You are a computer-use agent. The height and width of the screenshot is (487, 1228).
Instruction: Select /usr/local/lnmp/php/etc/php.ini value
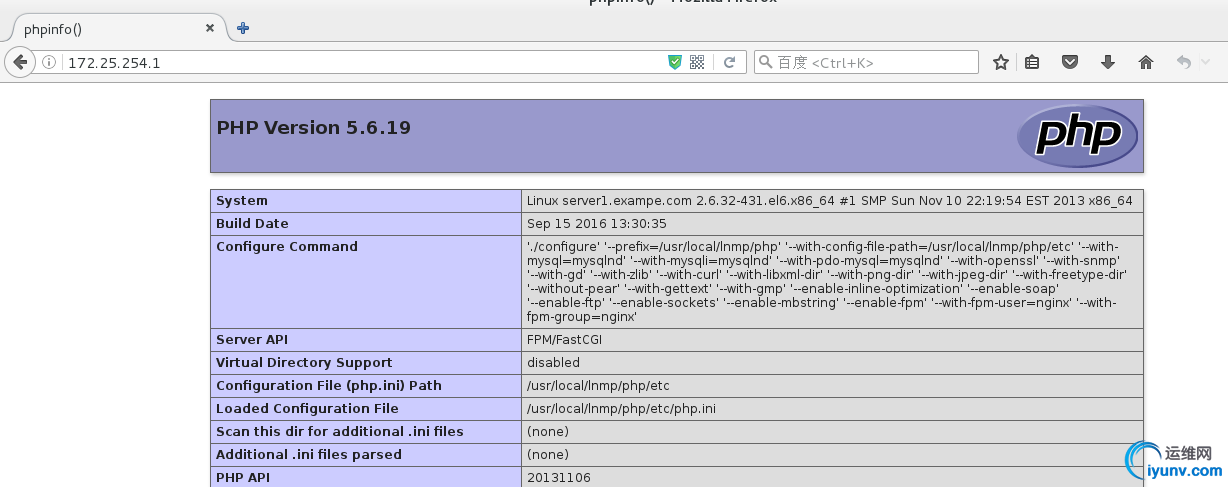[621, 409]
